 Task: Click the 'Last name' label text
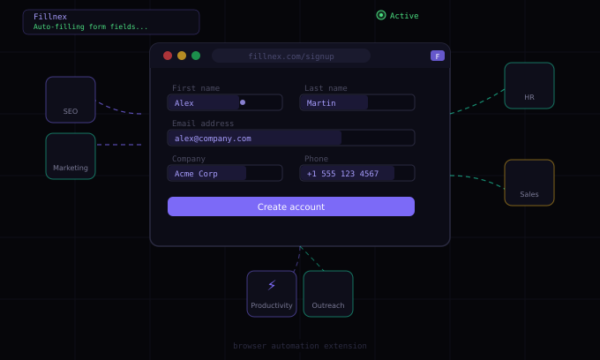(326, 88)
